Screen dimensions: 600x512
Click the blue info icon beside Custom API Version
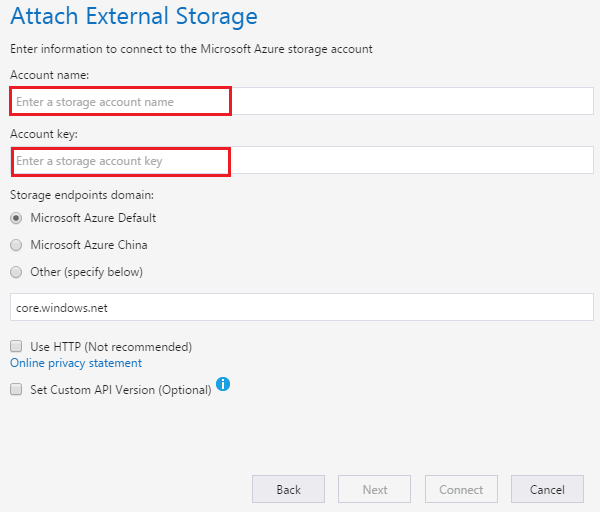click(x=224, y=383)
